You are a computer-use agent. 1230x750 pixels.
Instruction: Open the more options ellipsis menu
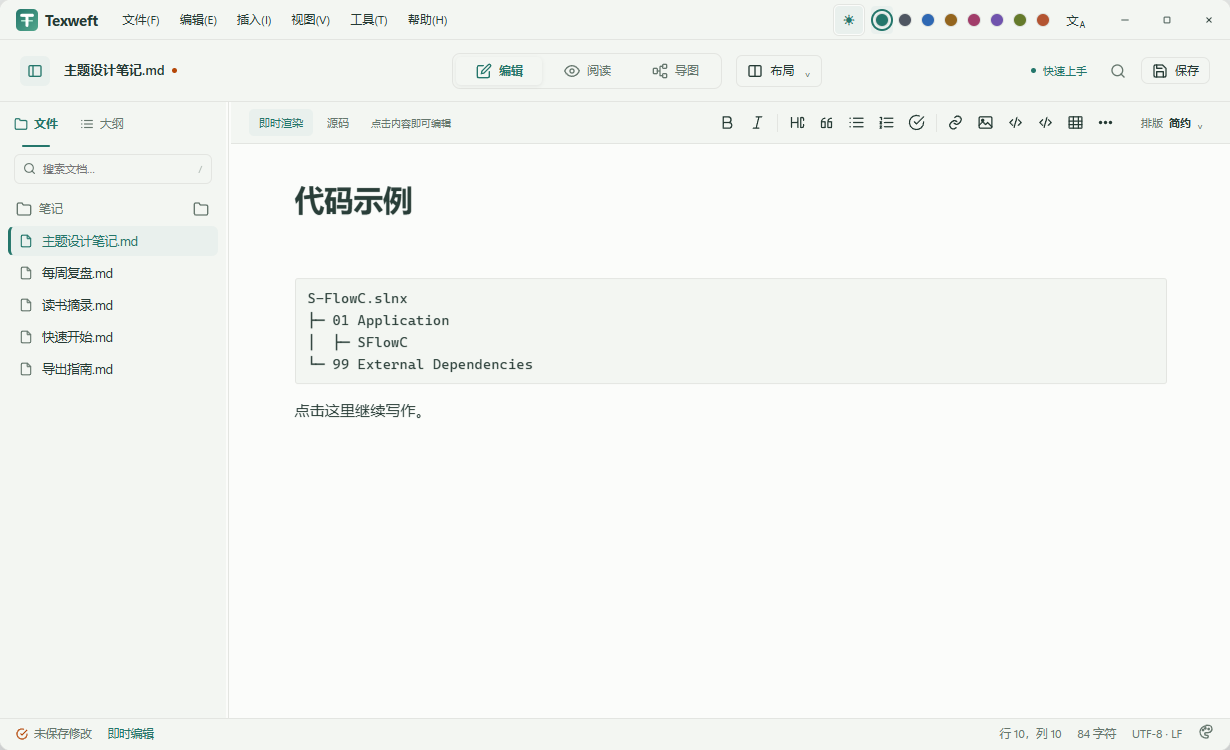pos(1105,123)
